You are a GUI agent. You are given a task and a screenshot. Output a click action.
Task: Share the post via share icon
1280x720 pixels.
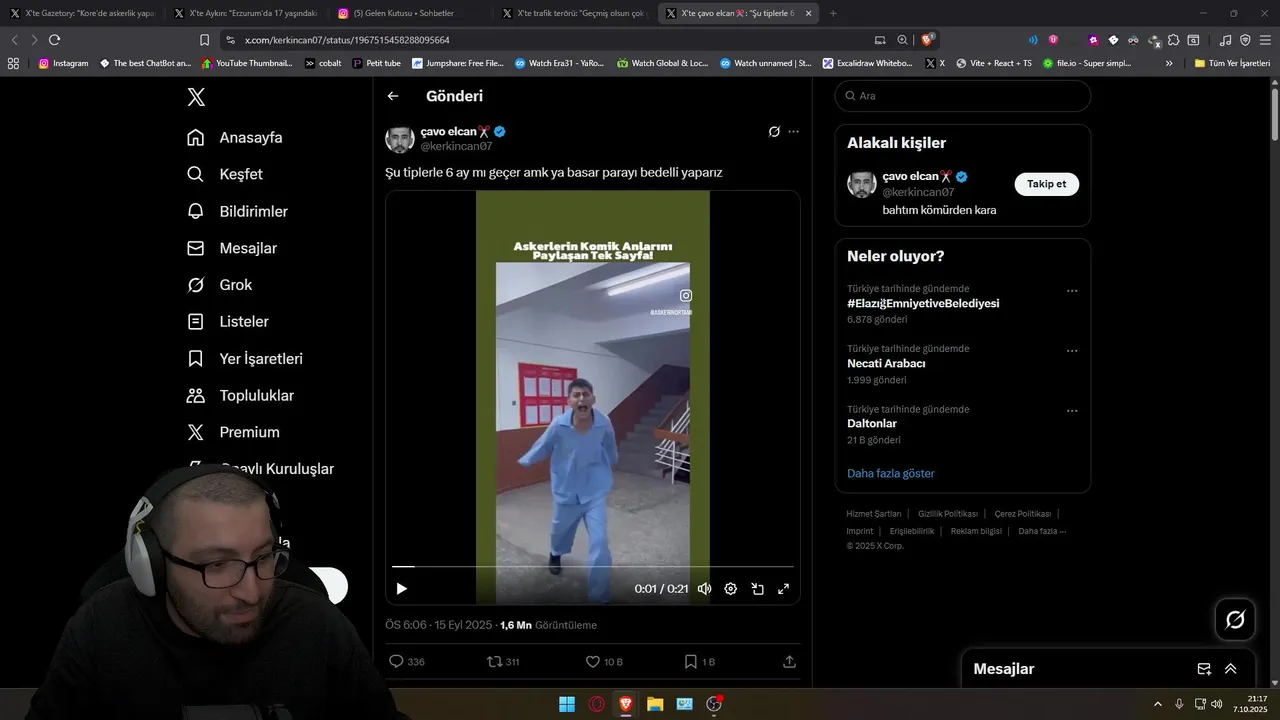click(789, 662)
